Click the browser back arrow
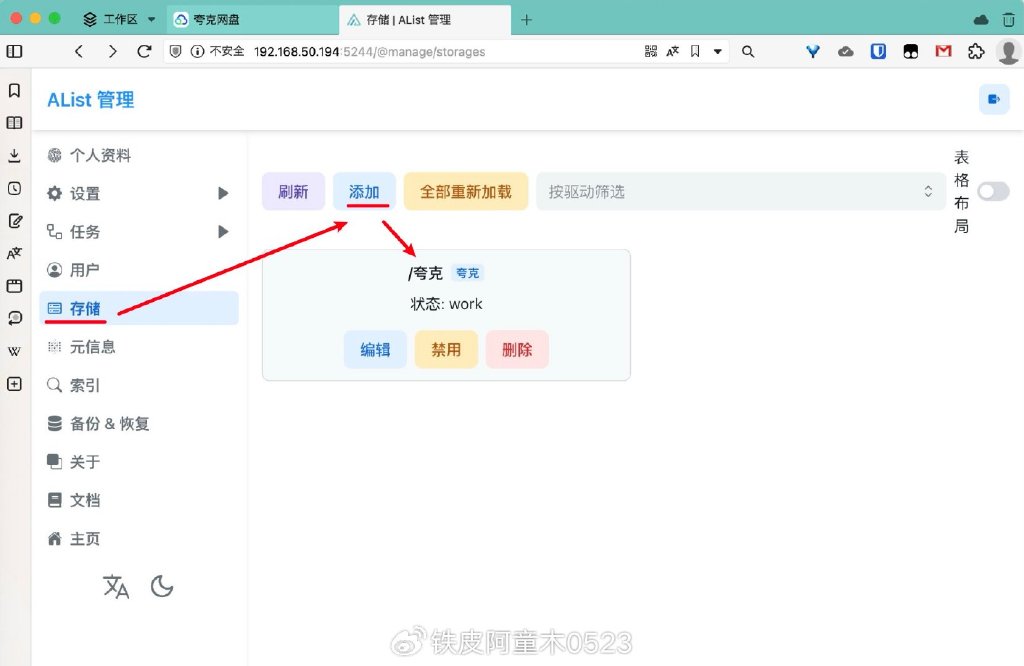This screenshot has height=666, width=1024. click(x=79, y=51)
